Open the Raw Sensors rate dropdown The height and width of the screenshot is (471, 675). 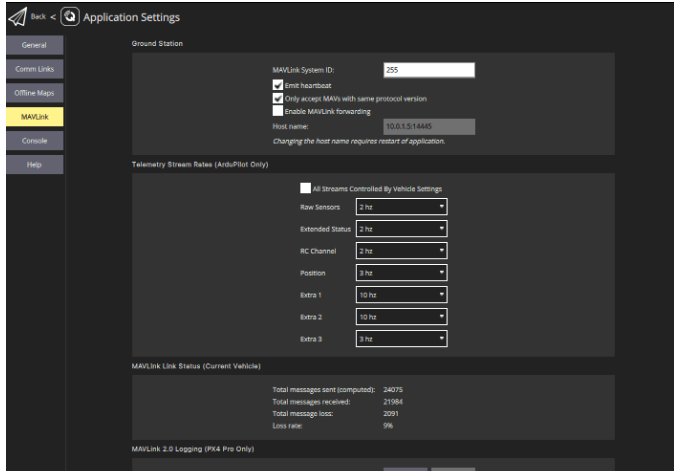click(401, 207)
